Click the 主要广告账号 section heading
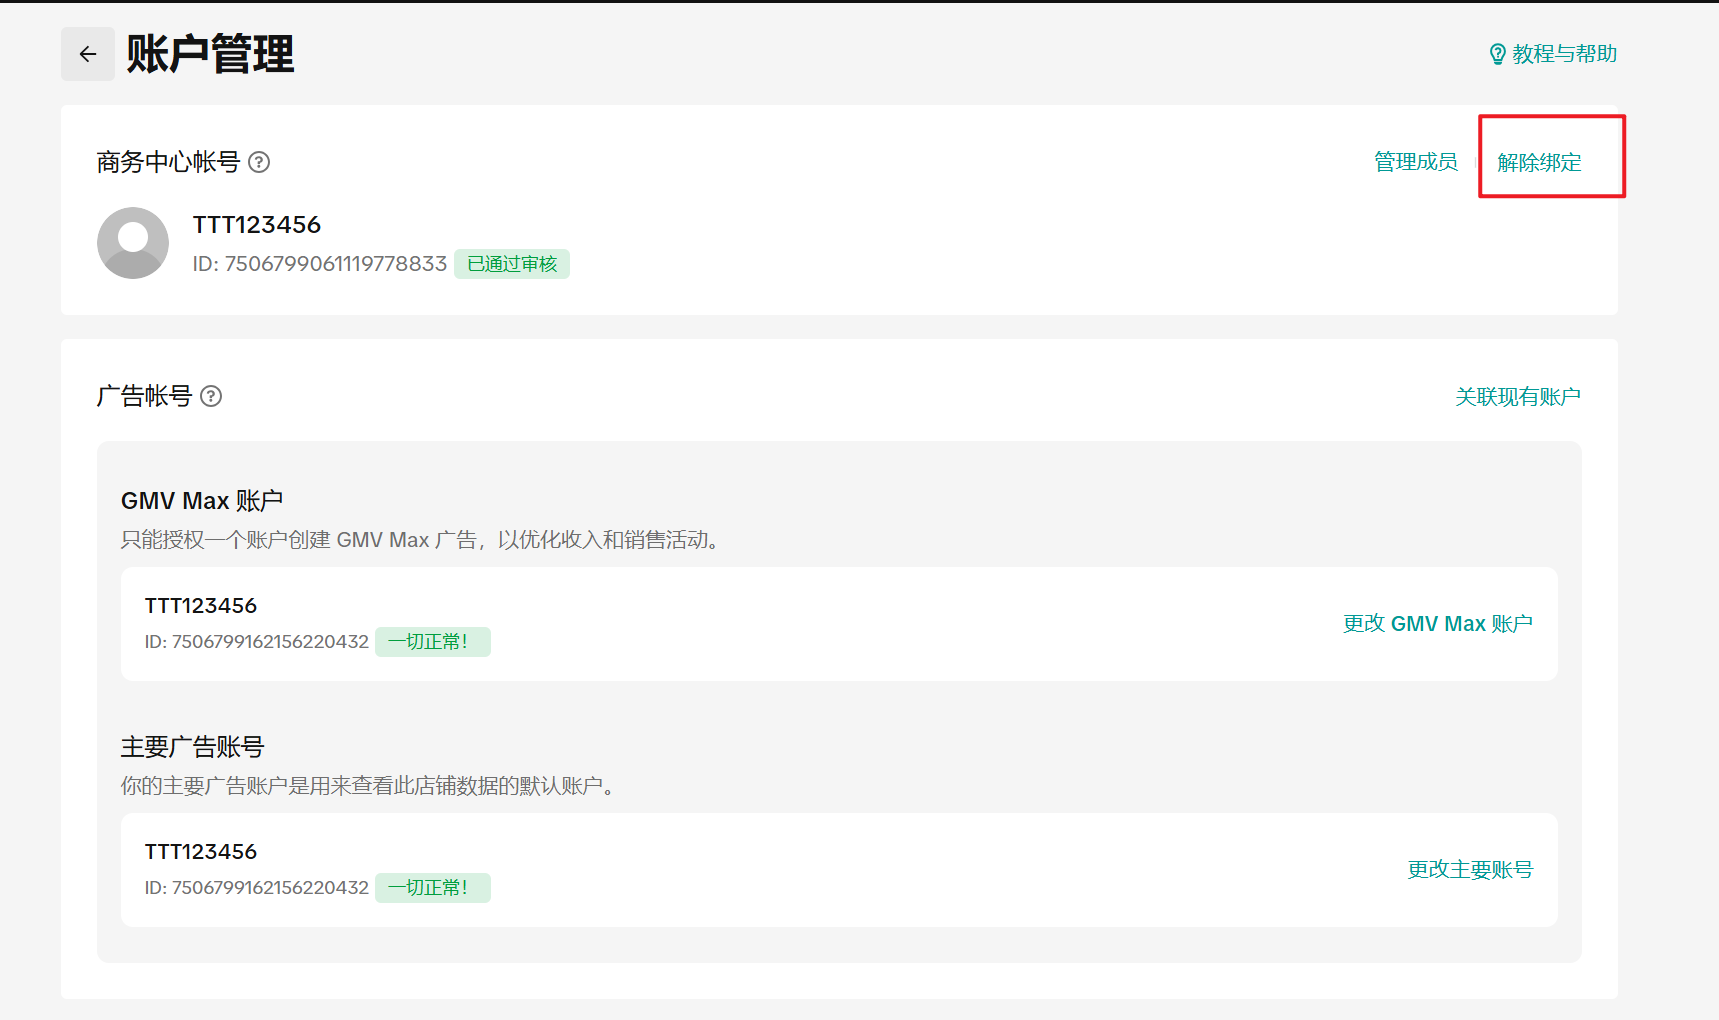 [x=192, y=747]
